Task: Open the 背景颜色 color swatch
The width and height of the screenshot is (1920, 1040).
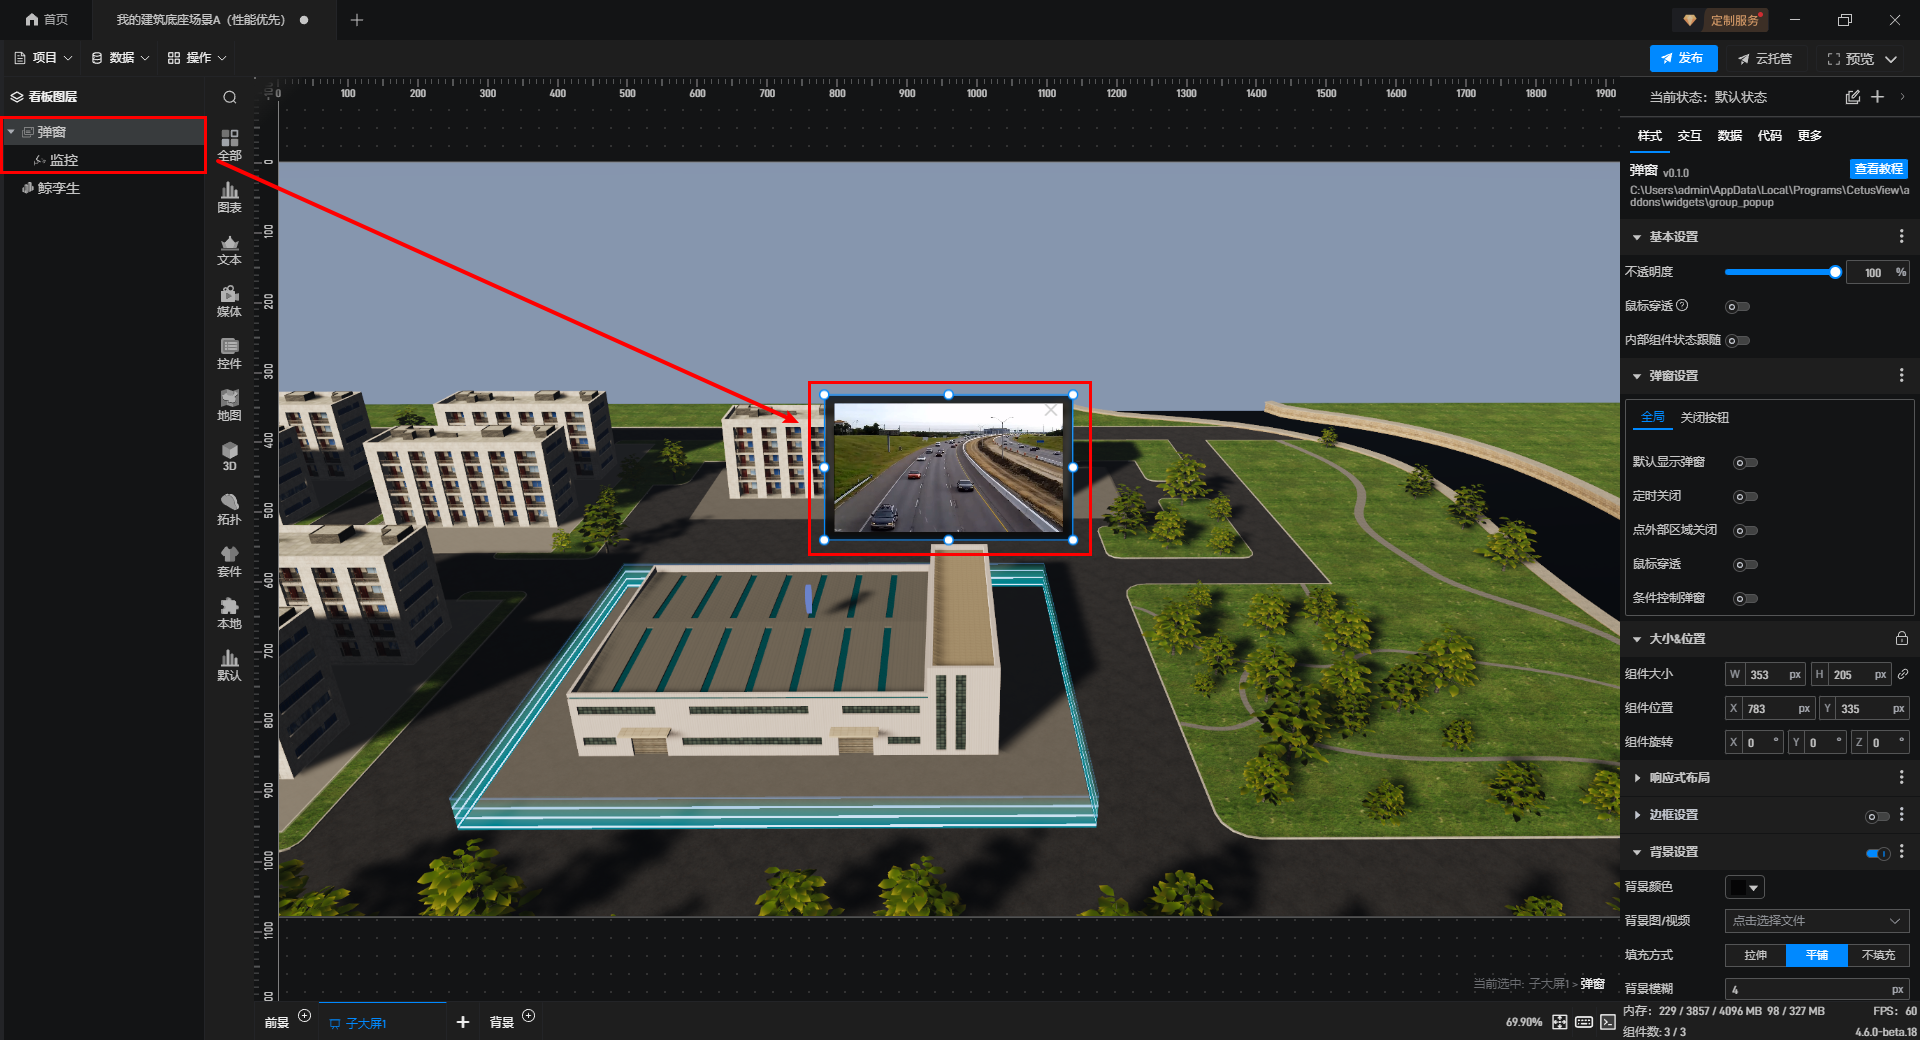Action: tap(1744, 888)
